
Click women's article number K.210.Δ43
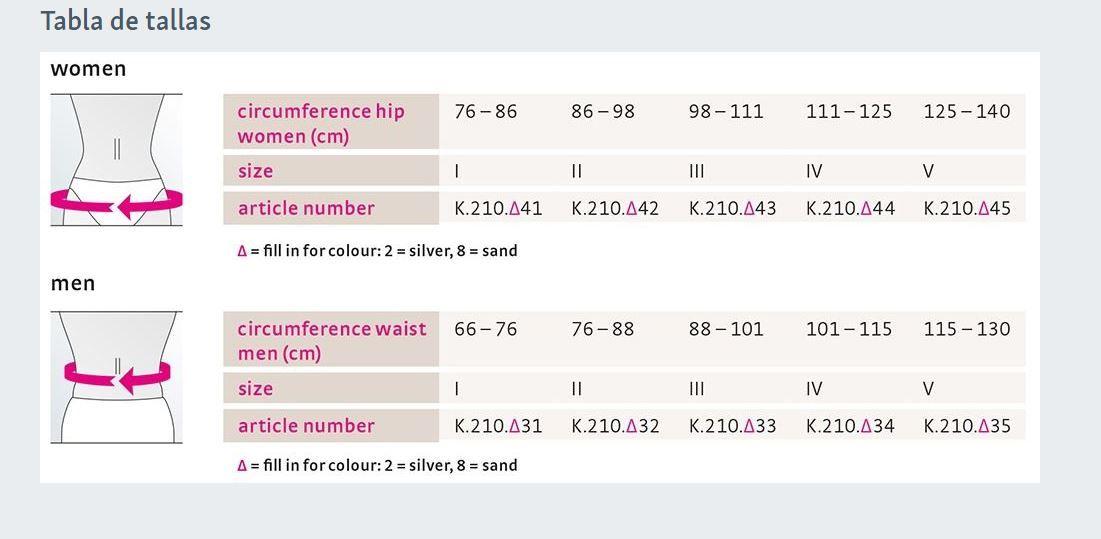click(732, 208)
